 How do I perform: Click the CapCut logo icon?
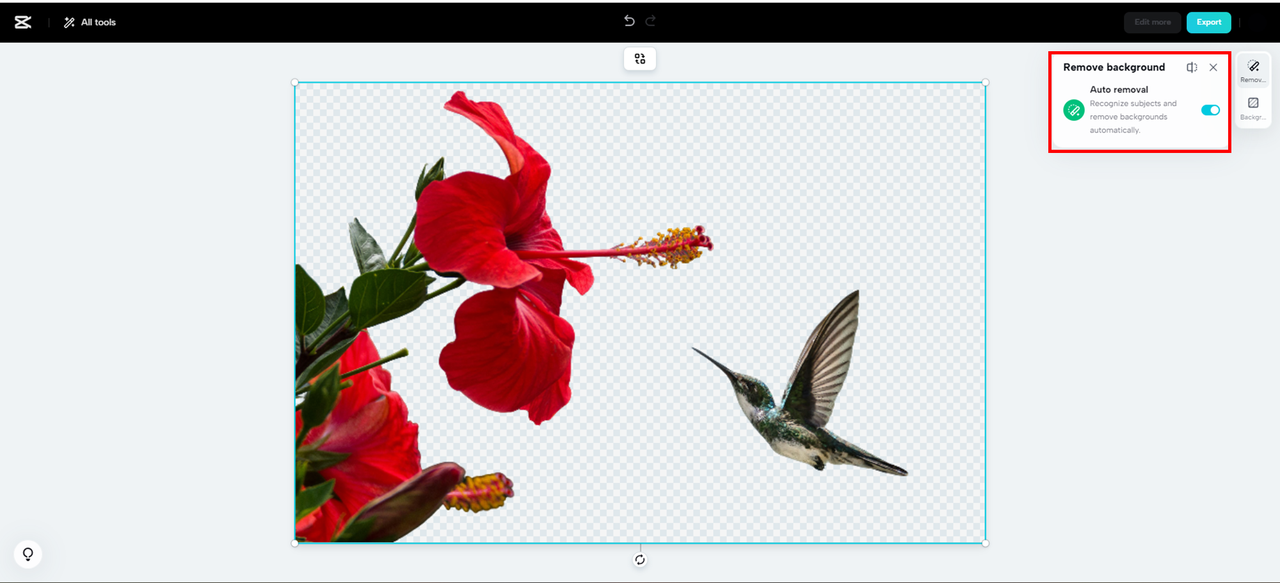click(23, 22)
